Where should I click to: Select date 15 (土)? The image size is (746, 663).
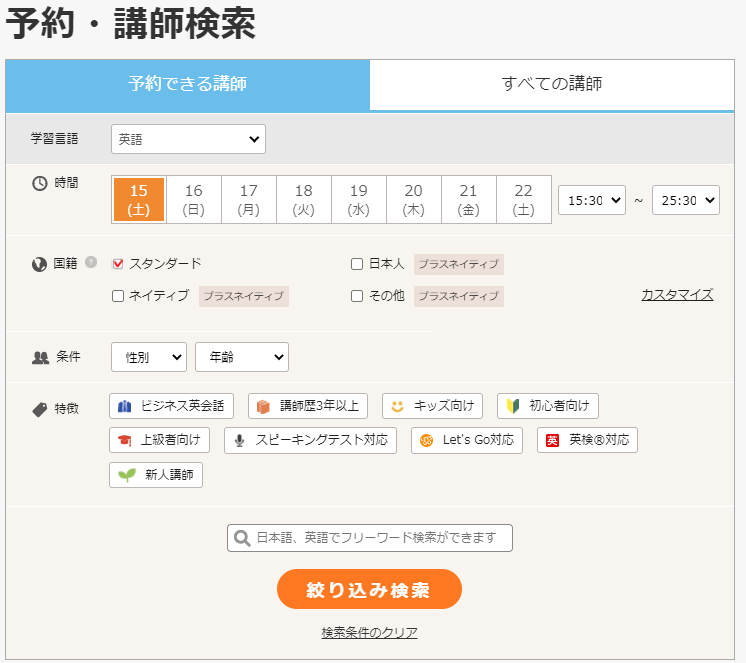point(139,200)
